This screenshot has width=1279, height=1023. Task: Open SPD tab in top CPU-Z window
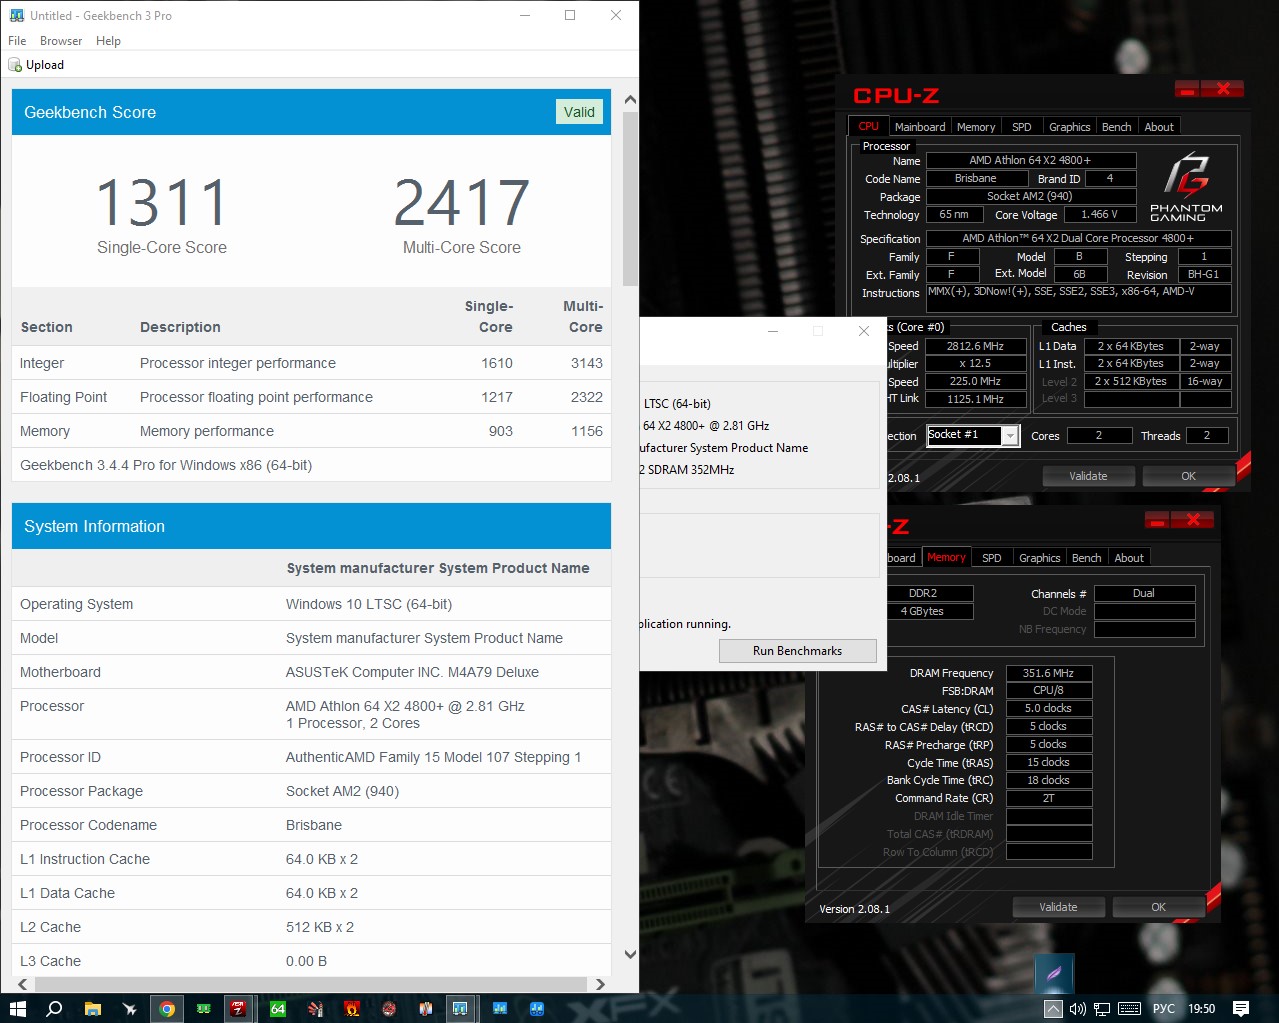coord(1021,127)
